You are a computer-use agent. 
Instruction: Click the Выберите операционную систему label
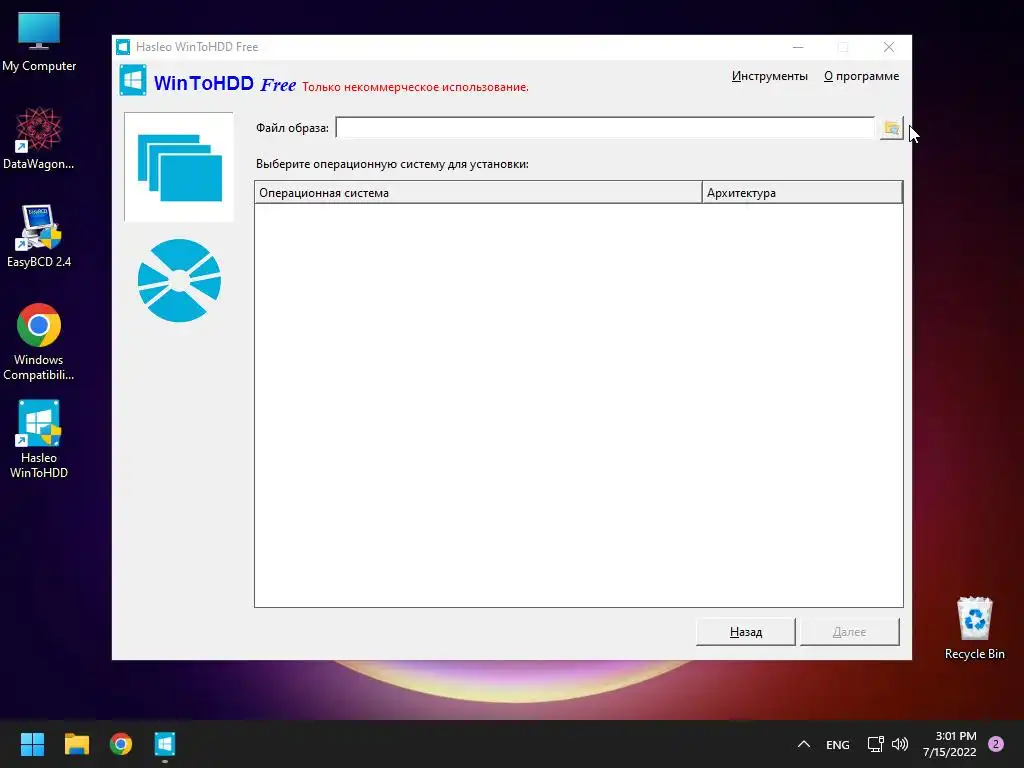click(392, 164)
